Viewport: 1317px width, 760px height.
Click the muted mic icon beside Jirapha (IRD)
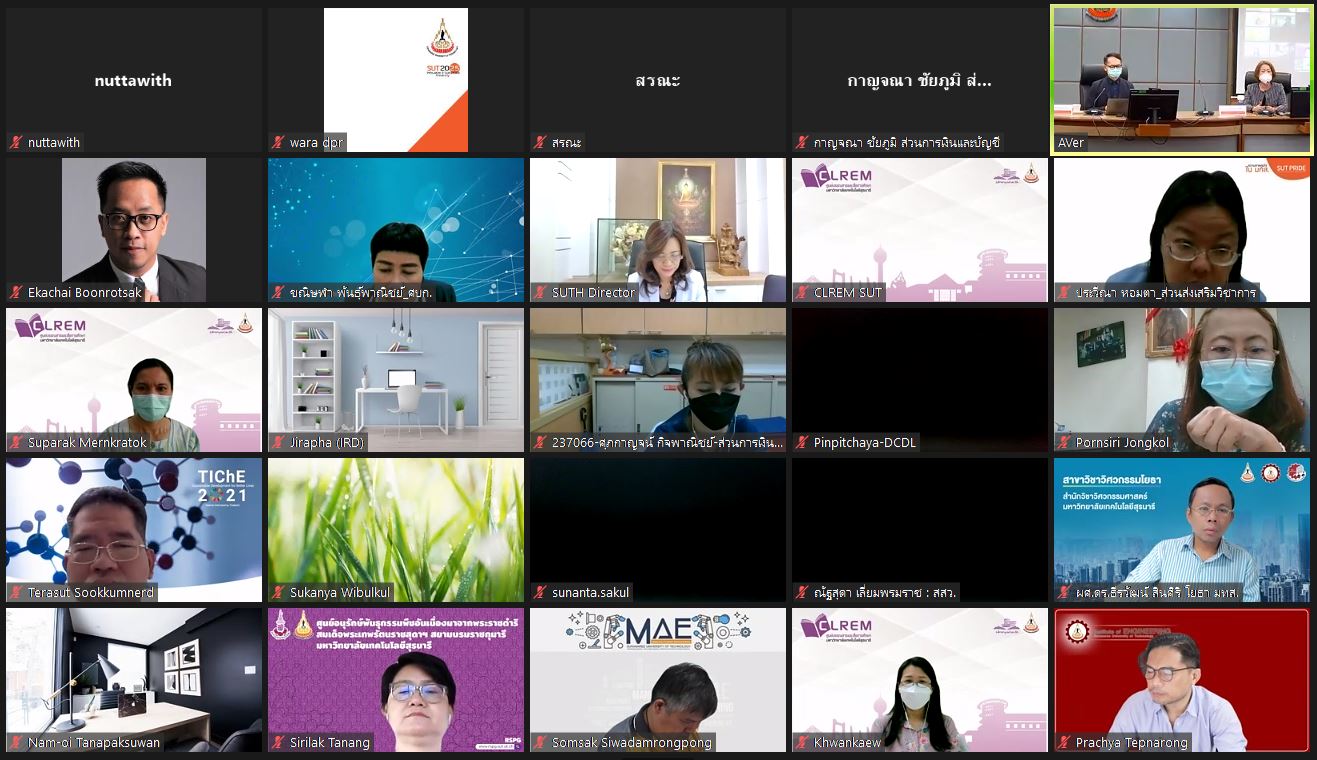click(278, 442)
